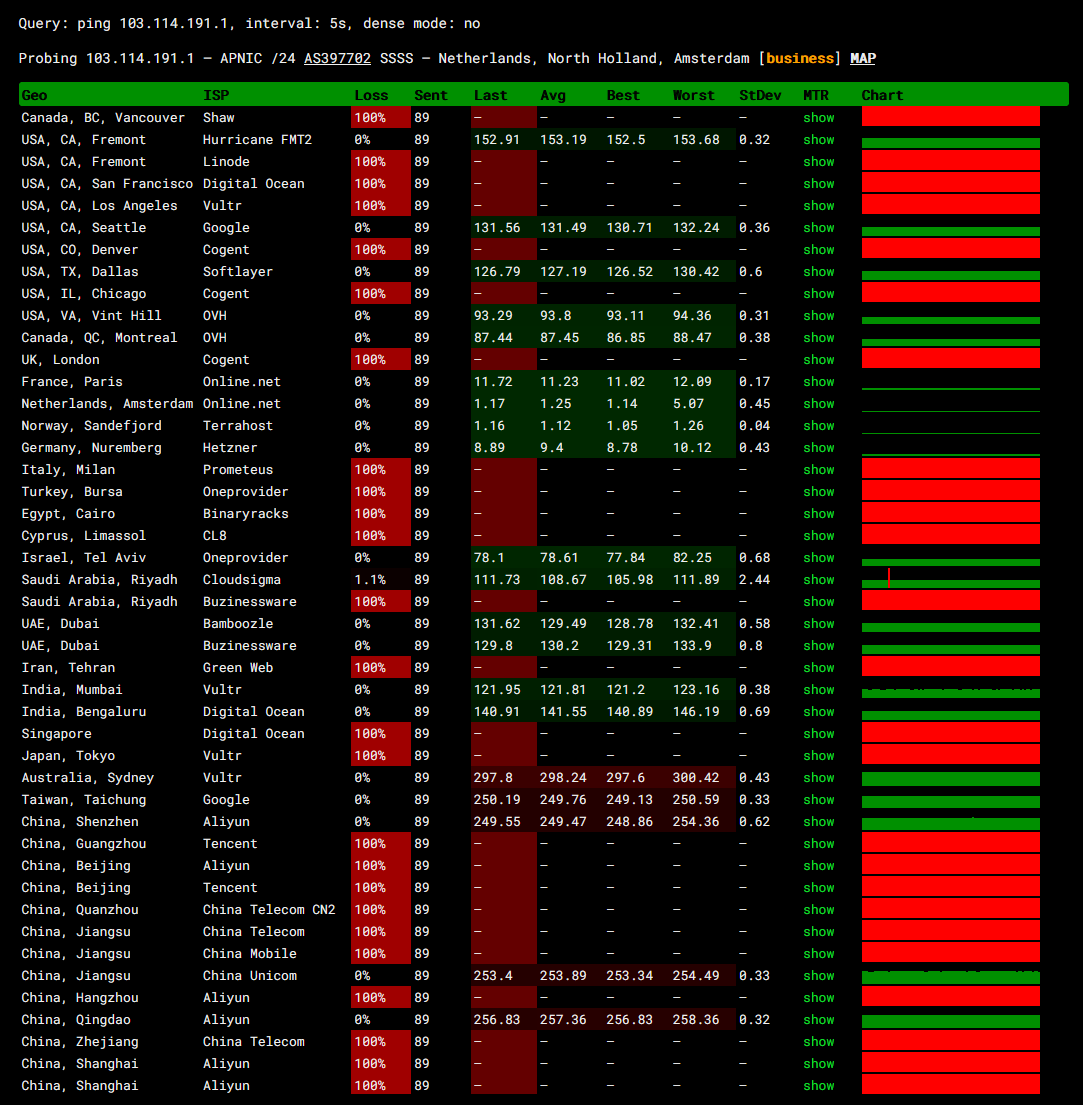1083x1105 pixels.
Task: Show MTR for Amsterdam Online.net row
Action: (x=818, y=403)
